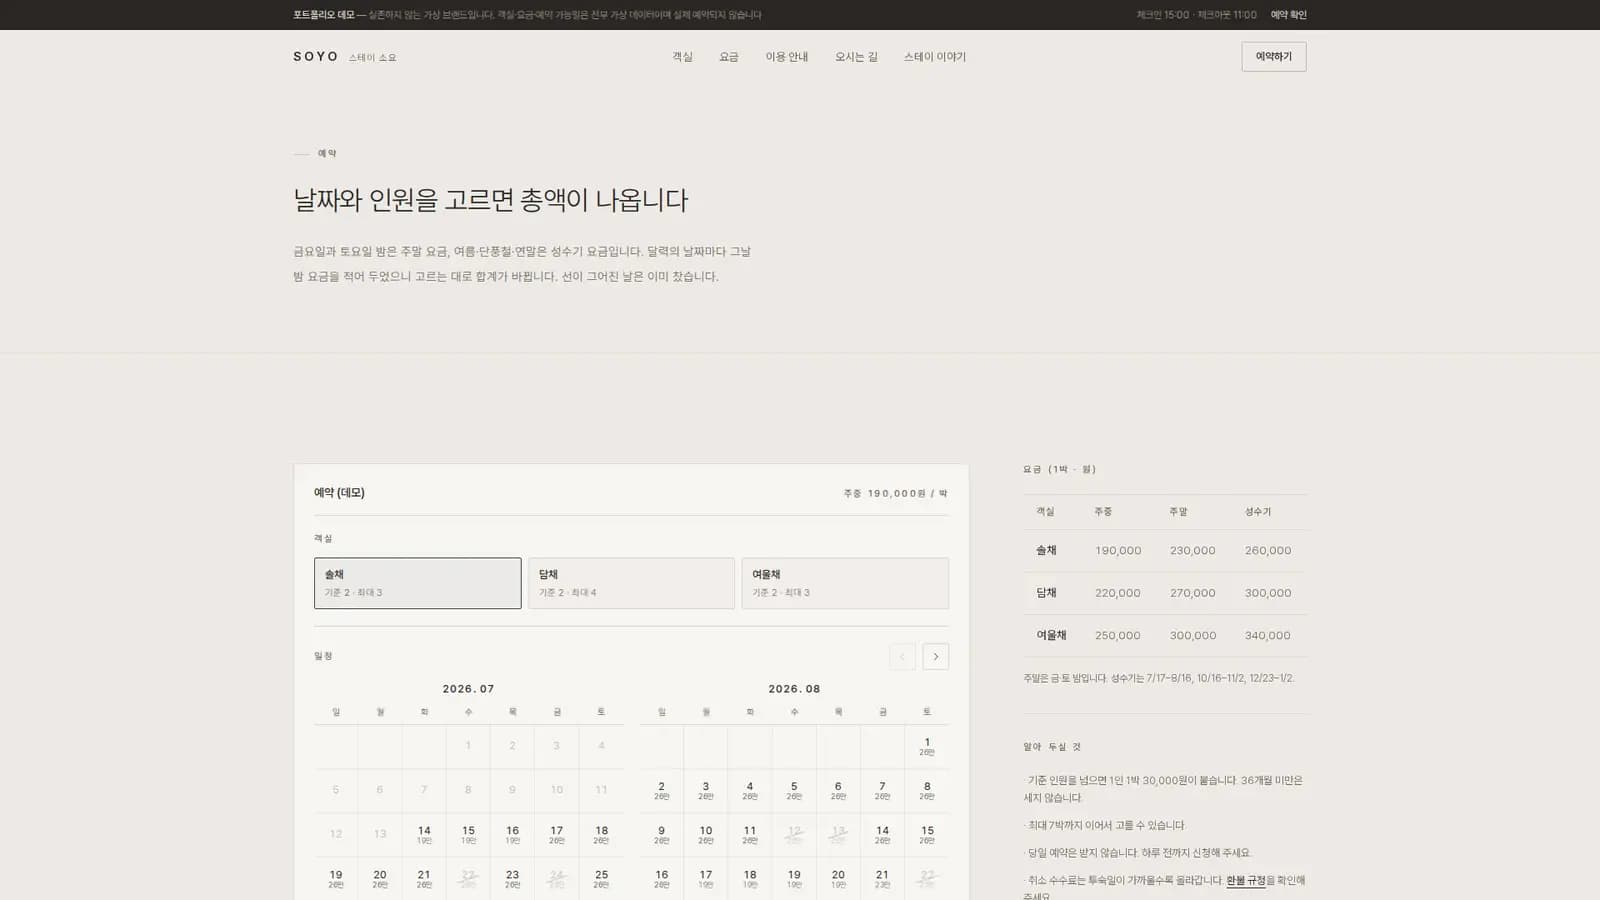Pick August 8 in the 2026.08 calendar

(x=927, y=790)
